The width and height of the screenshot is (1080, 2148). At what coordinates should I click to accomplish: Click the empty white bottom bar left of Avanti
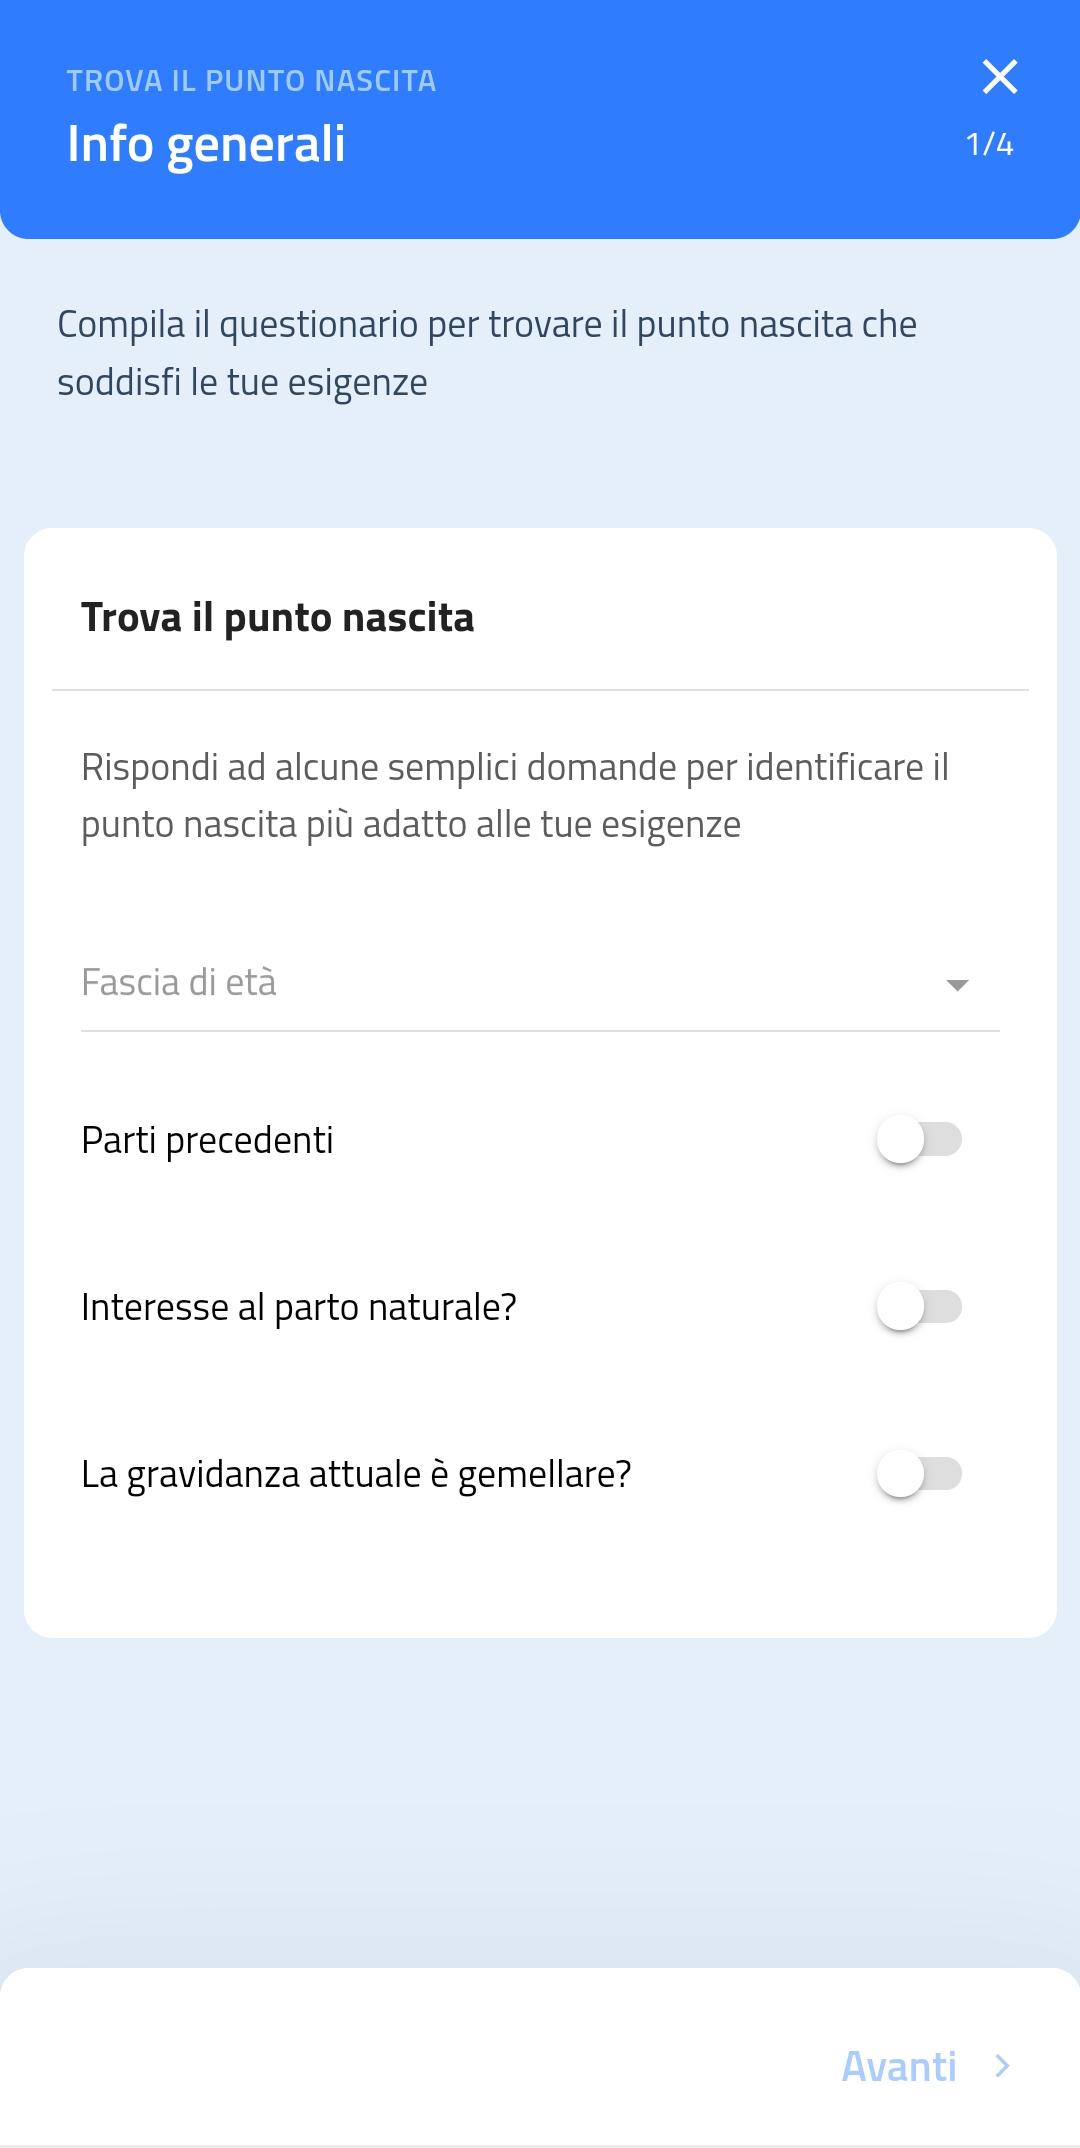(x=400, y=2066)
